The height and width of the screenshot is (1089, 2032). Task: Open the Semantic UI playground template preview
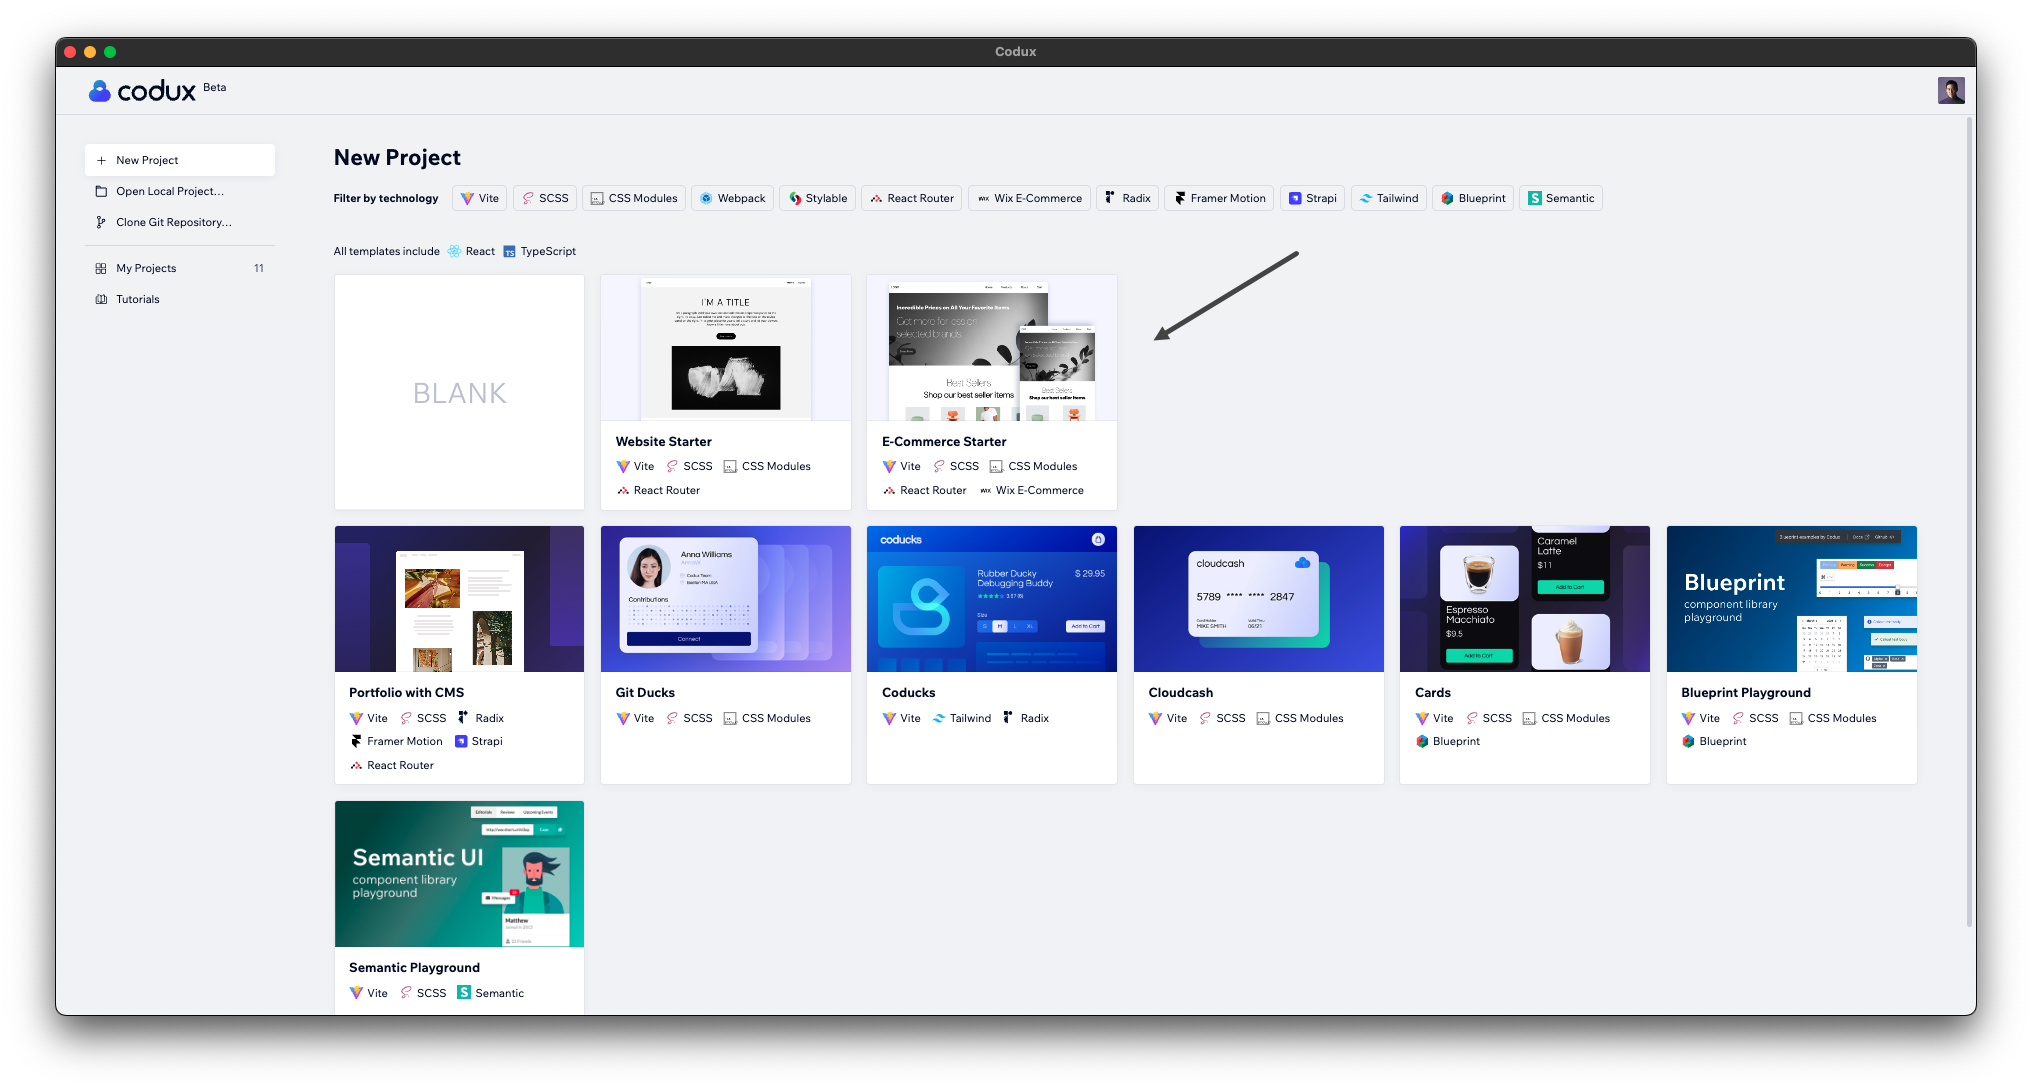point(459,874)
